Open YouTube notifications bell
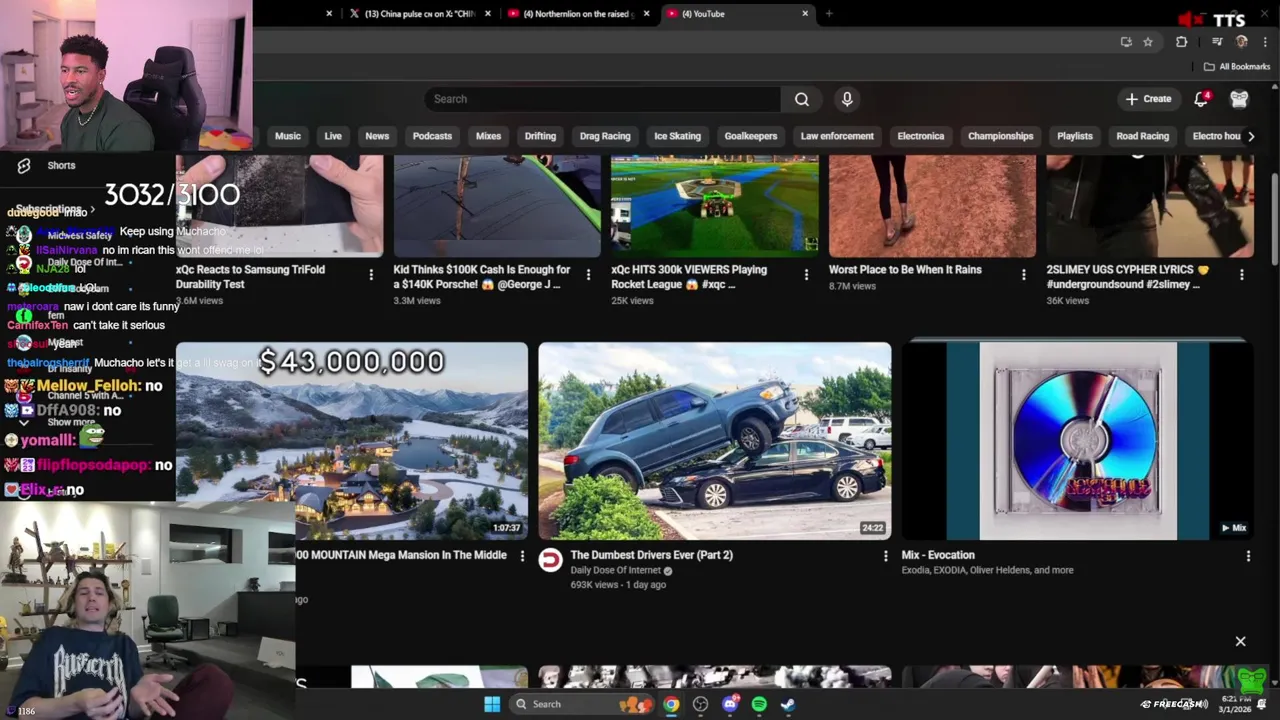Screen dimensions: 1280x720 [1202, 99]
